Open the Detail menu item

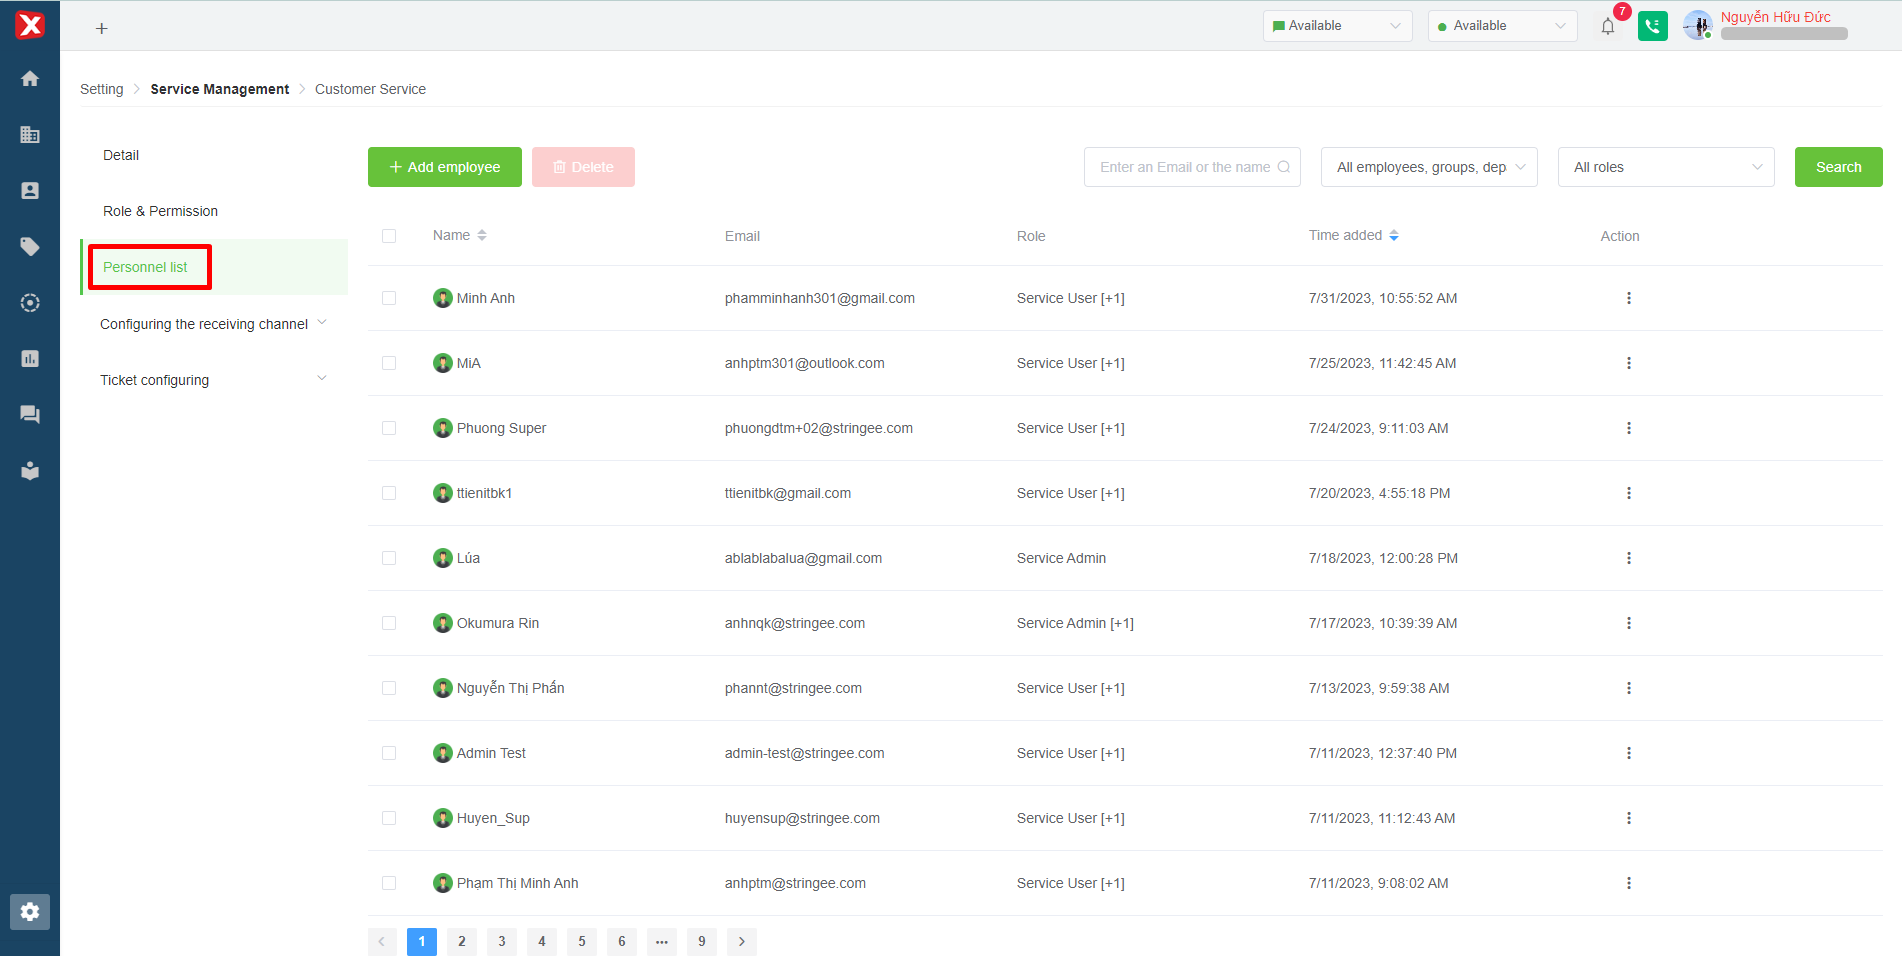pos(121,155)
